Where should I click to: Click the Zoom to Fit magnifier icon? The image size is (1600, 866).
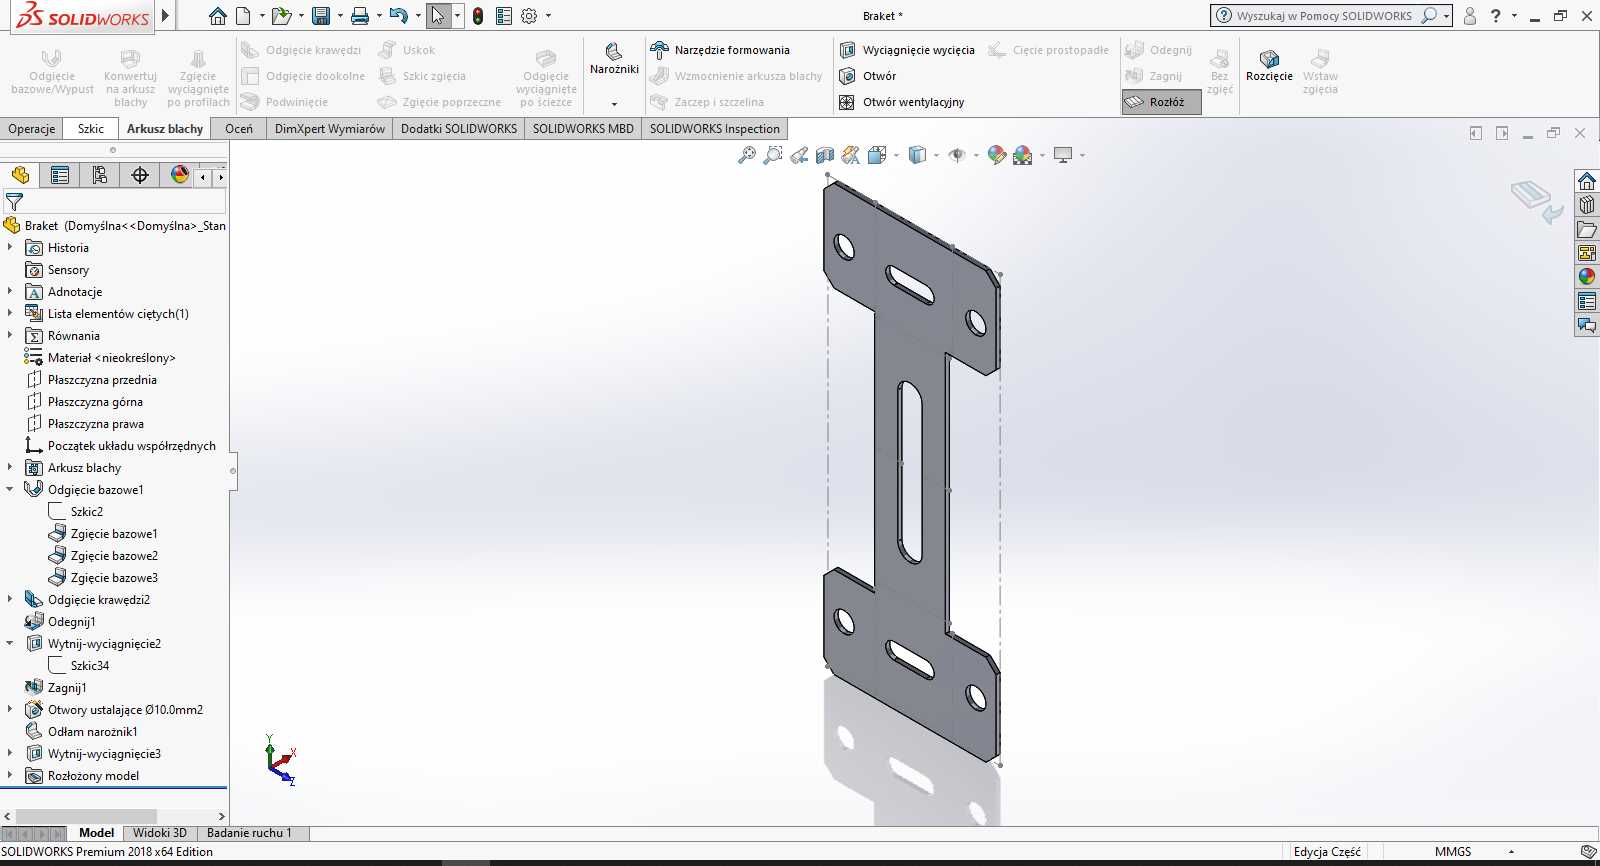(746, 155)
